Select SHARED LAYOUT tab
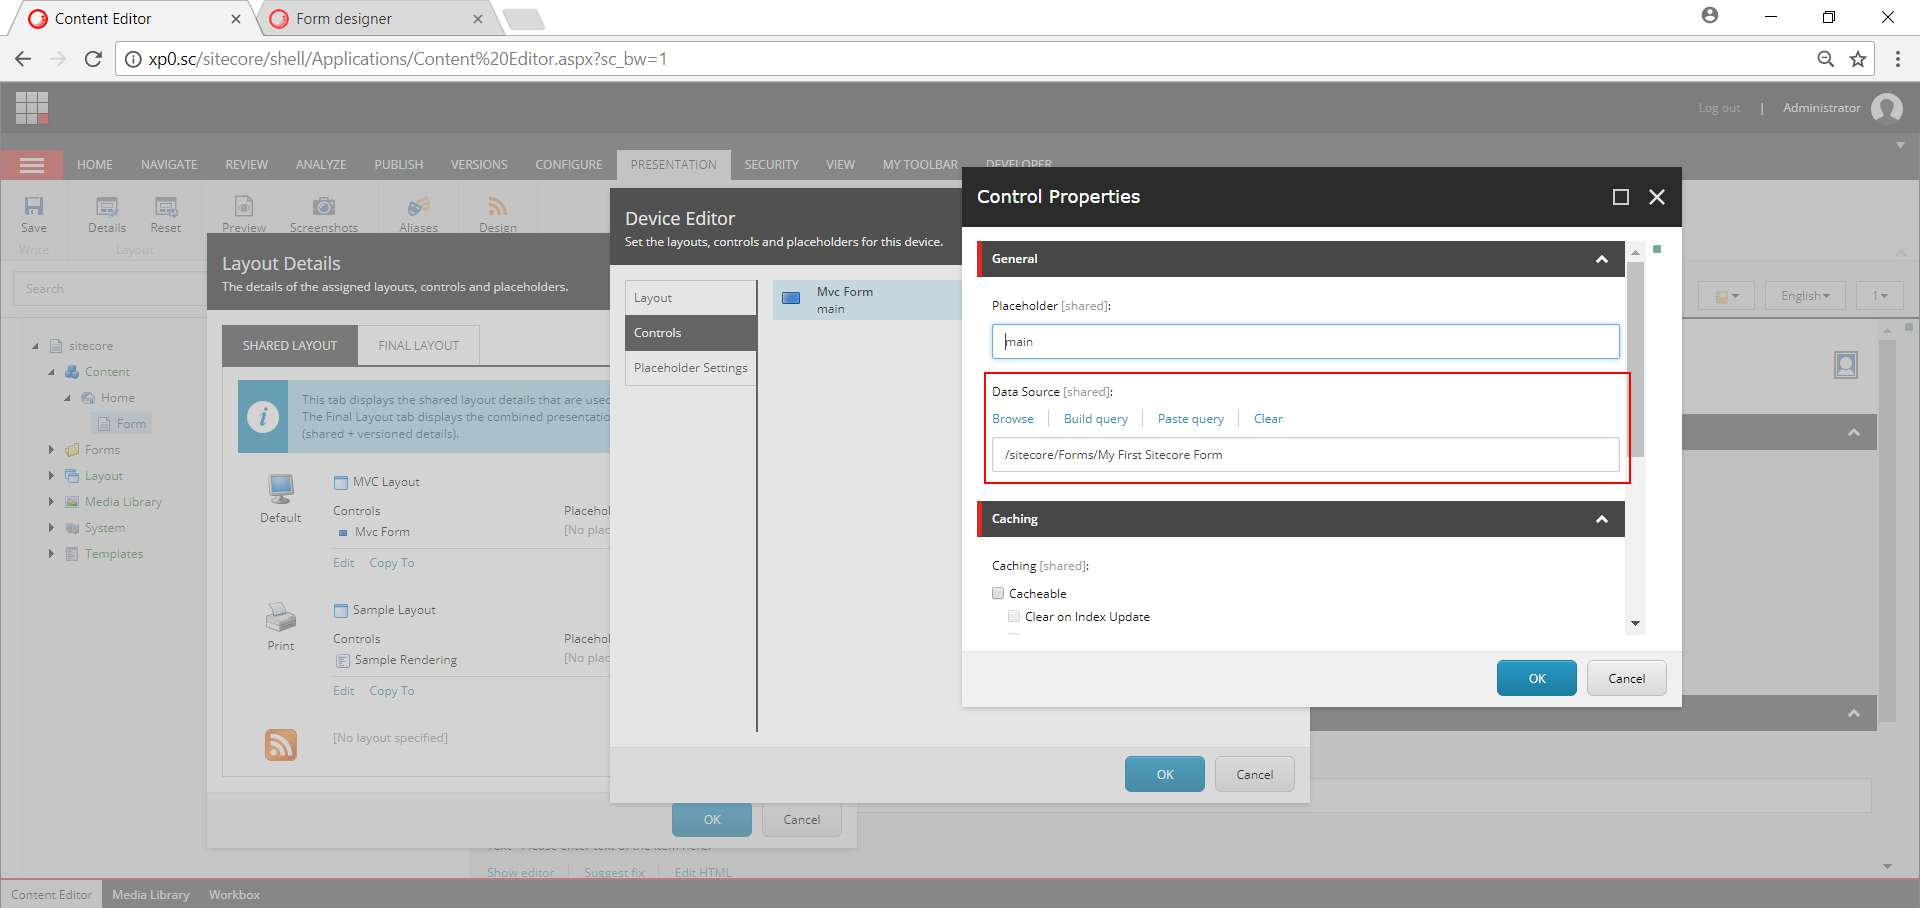1920x908 pixels. coord(290,346)
